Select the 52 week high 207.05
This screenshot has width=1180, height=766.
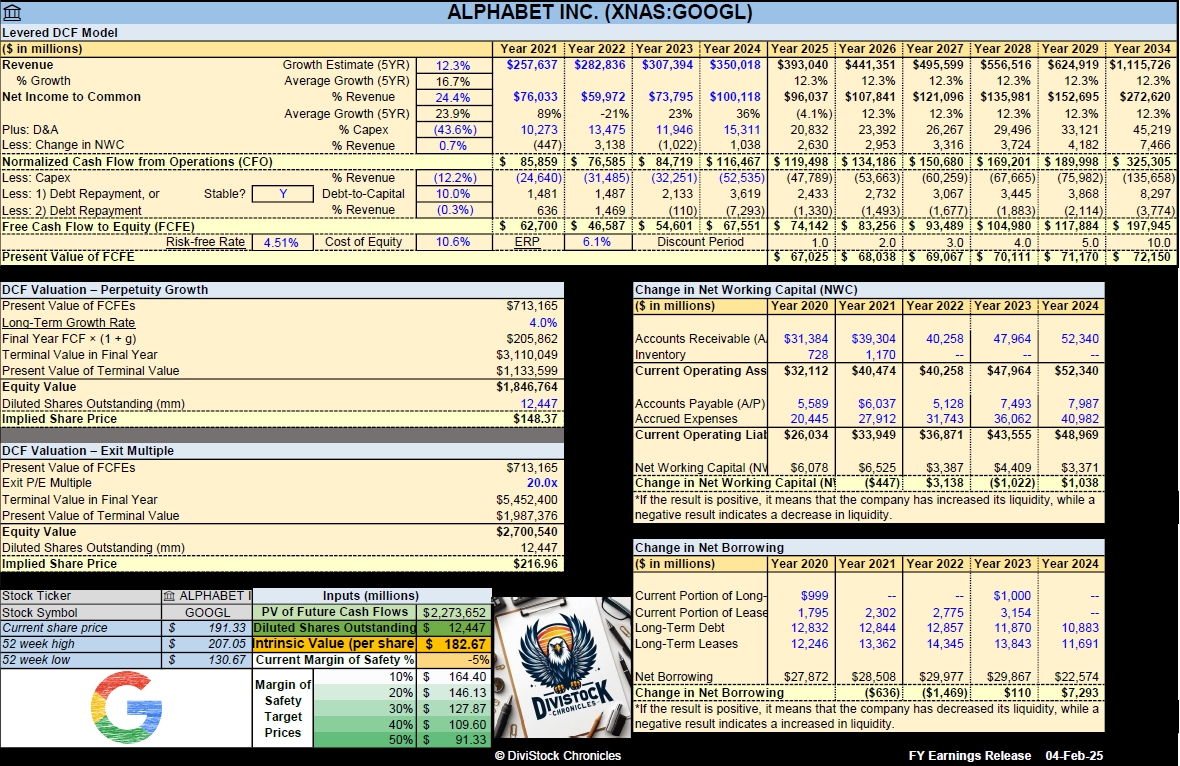(207, 644)
